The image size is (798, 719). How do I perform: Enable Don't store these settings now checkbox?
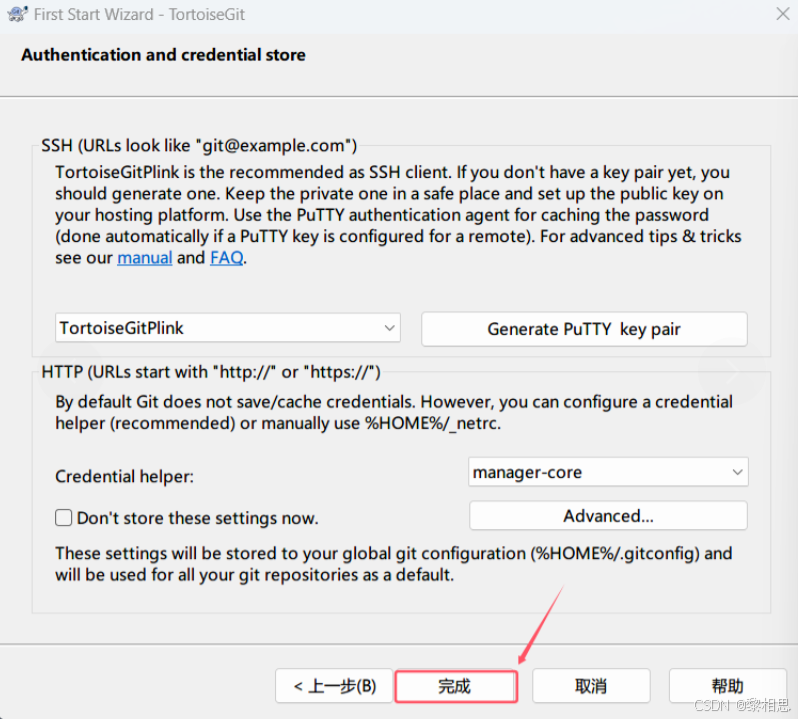[64, 518]
